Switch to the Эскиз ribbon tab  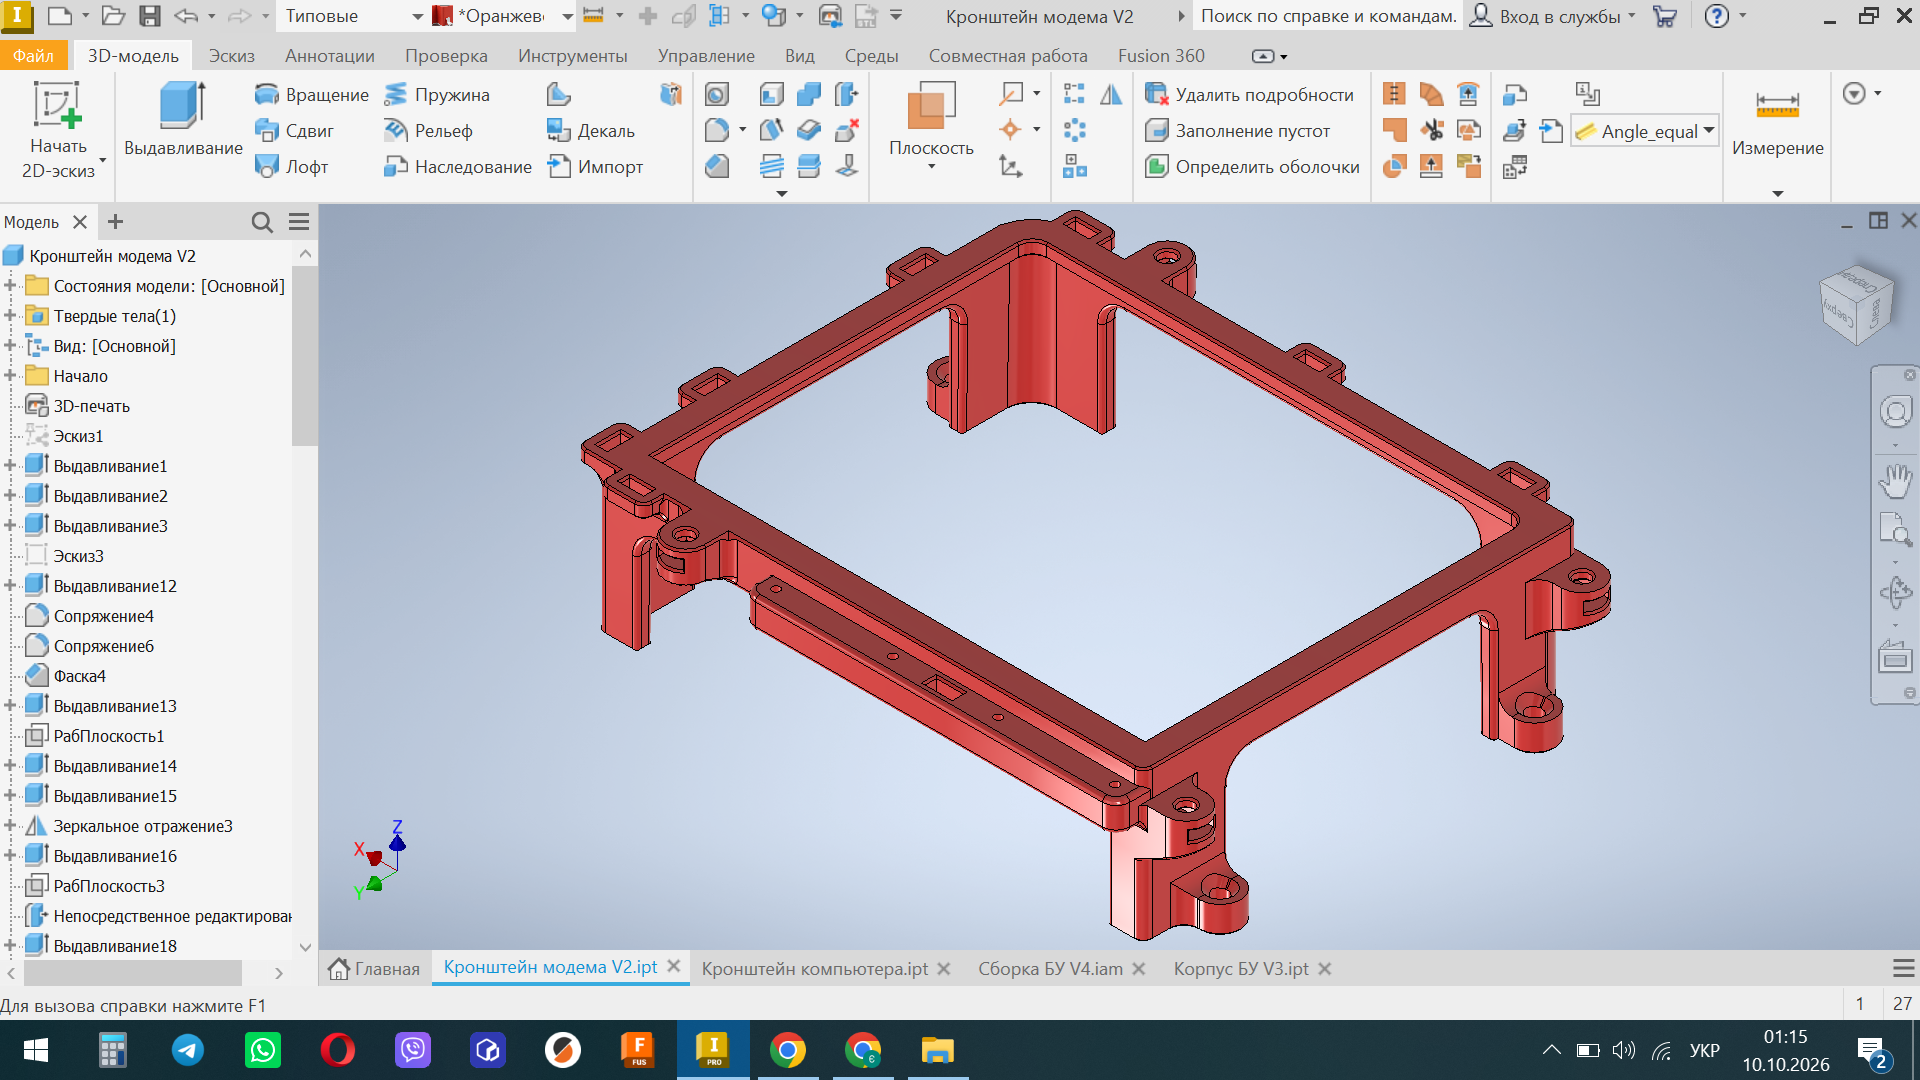pyautogui.click(x=231, y=56)
